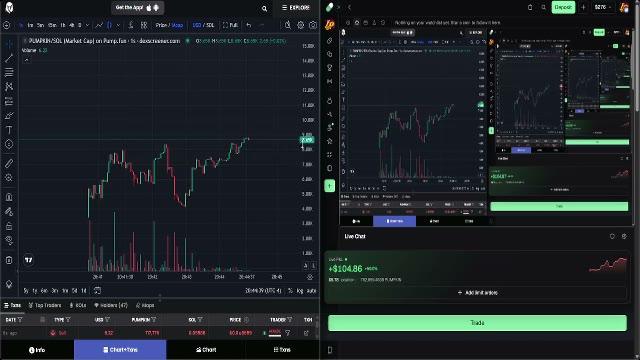Select the patterns drawing tool
The width and height of the screenshot is (640, 360).
[9, 87]
